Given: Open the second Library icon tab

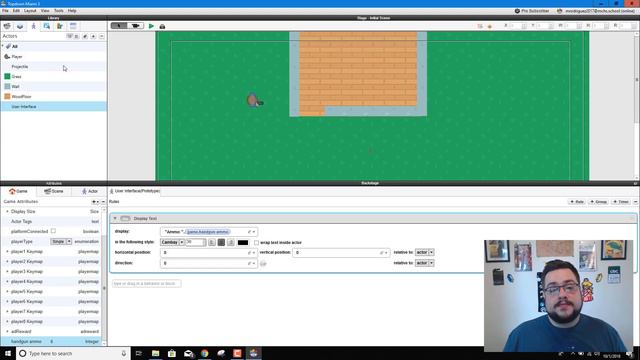Looking at the screenshot, I should (20, 26).
